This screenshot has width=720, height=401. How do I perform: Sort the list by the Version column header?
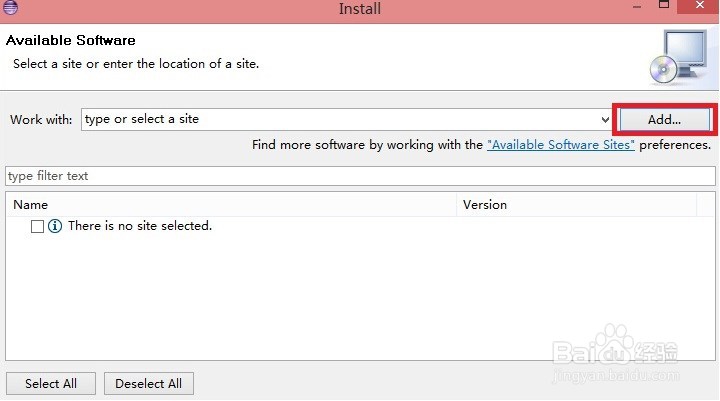pyautogui.click(x=576, y=205)
